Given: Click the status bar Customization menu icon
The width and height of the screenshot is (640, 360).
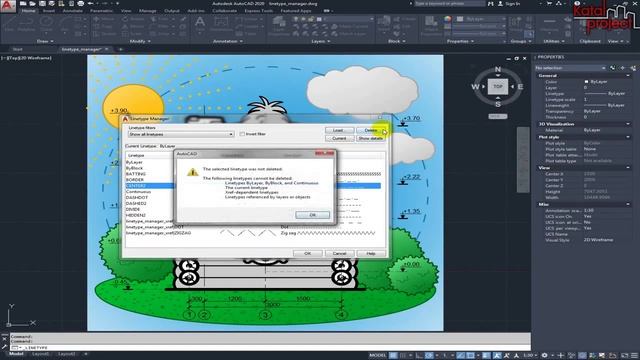Looking at the screenshot, I should click(635, 356).
